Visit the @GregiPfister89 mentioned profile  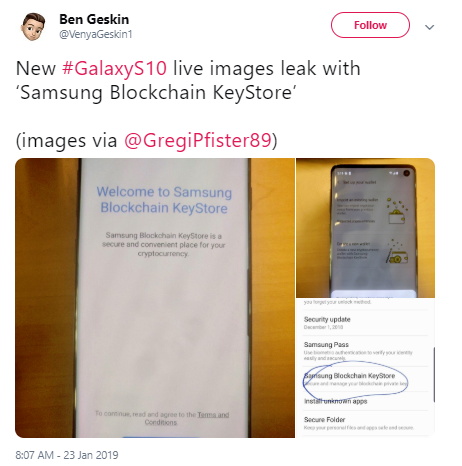(x=198, y=140)
